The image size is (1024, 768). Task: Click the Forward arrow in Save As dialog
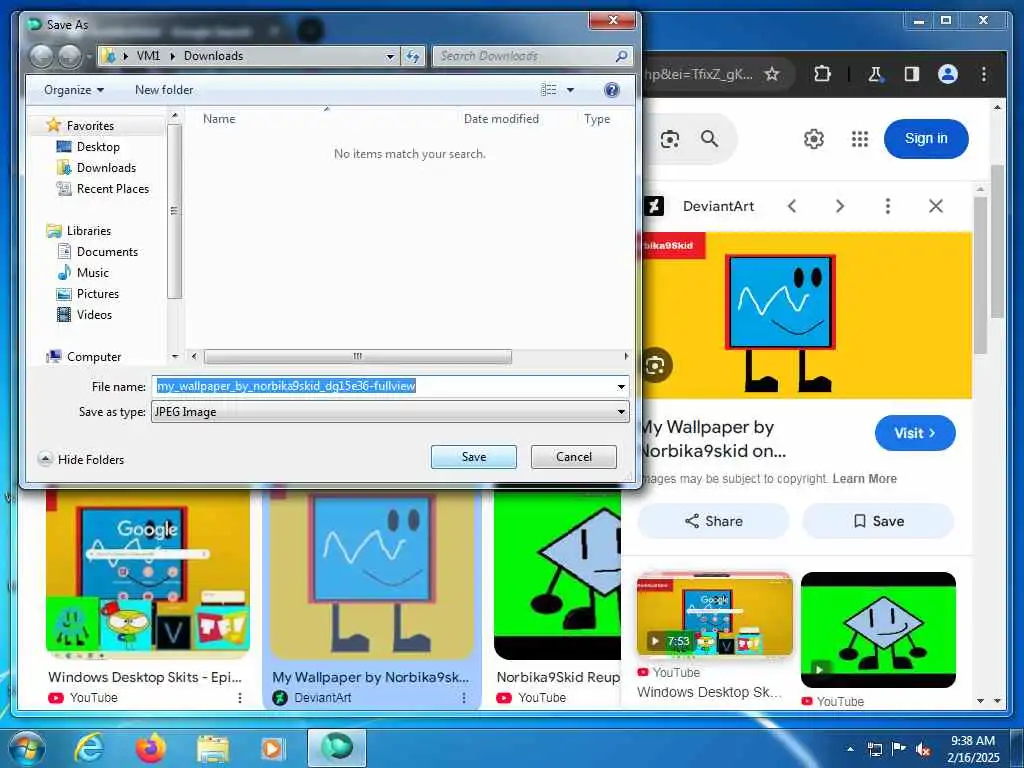(x=69, y=57)
